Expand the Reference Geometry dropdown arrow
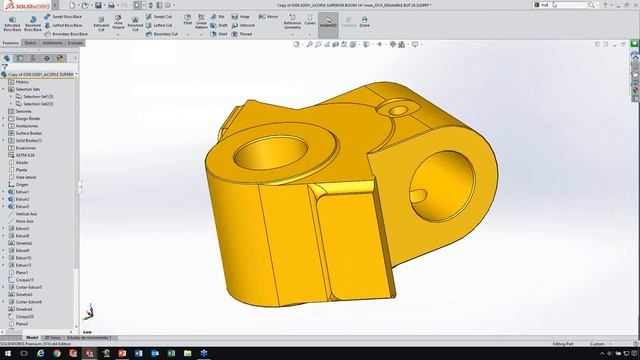Viewport: 640px width, 360px height. coord(292,35)
